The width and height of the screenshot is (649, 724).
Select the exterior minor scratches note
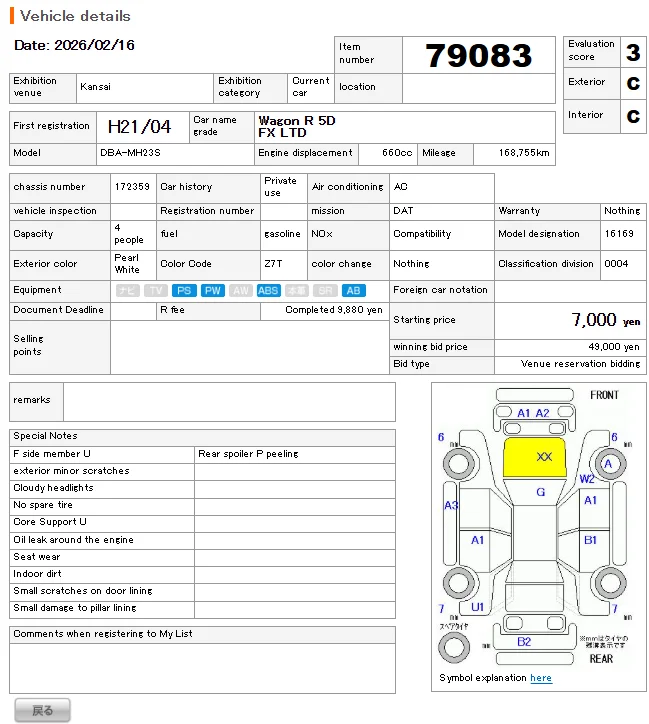(71, 471)
